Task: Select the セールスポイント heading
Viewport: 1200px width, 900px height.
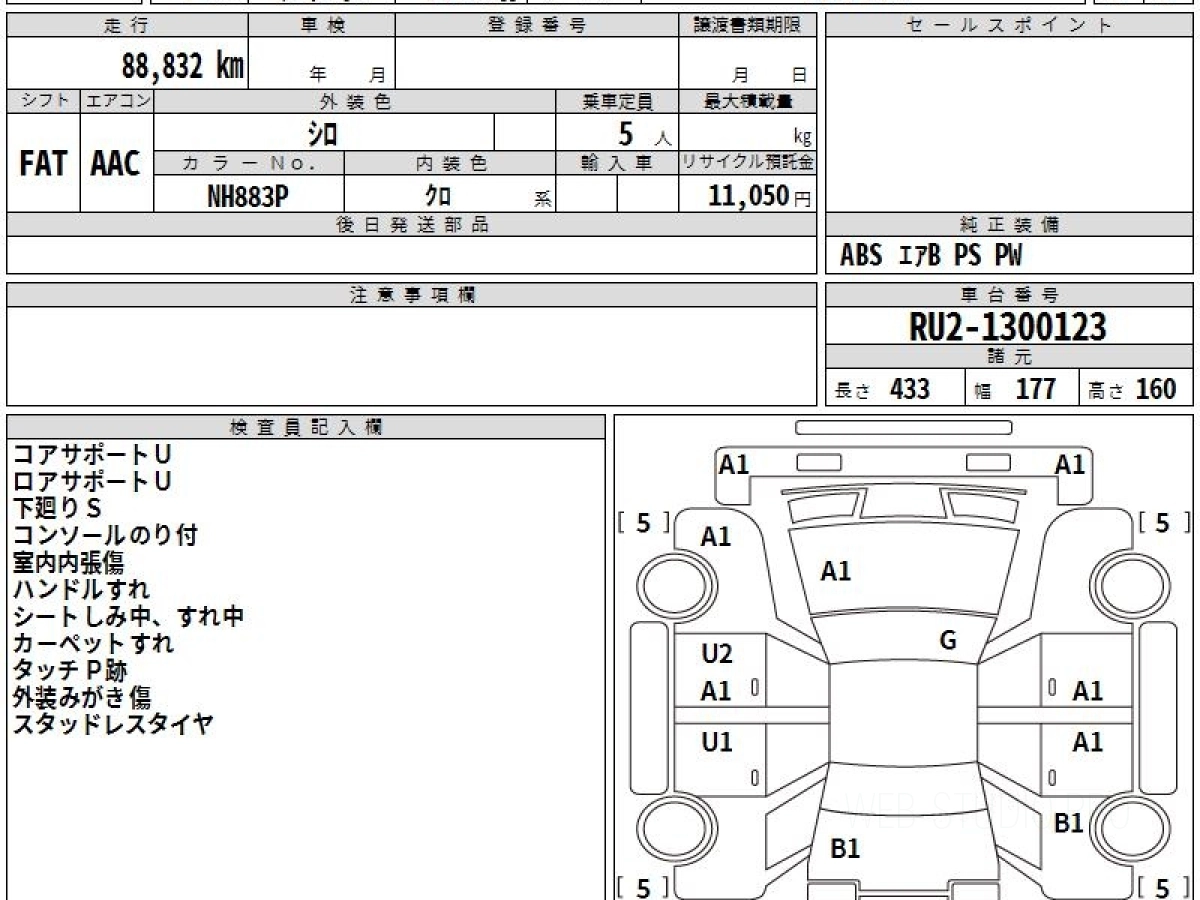Action: tap(1010, 26)
